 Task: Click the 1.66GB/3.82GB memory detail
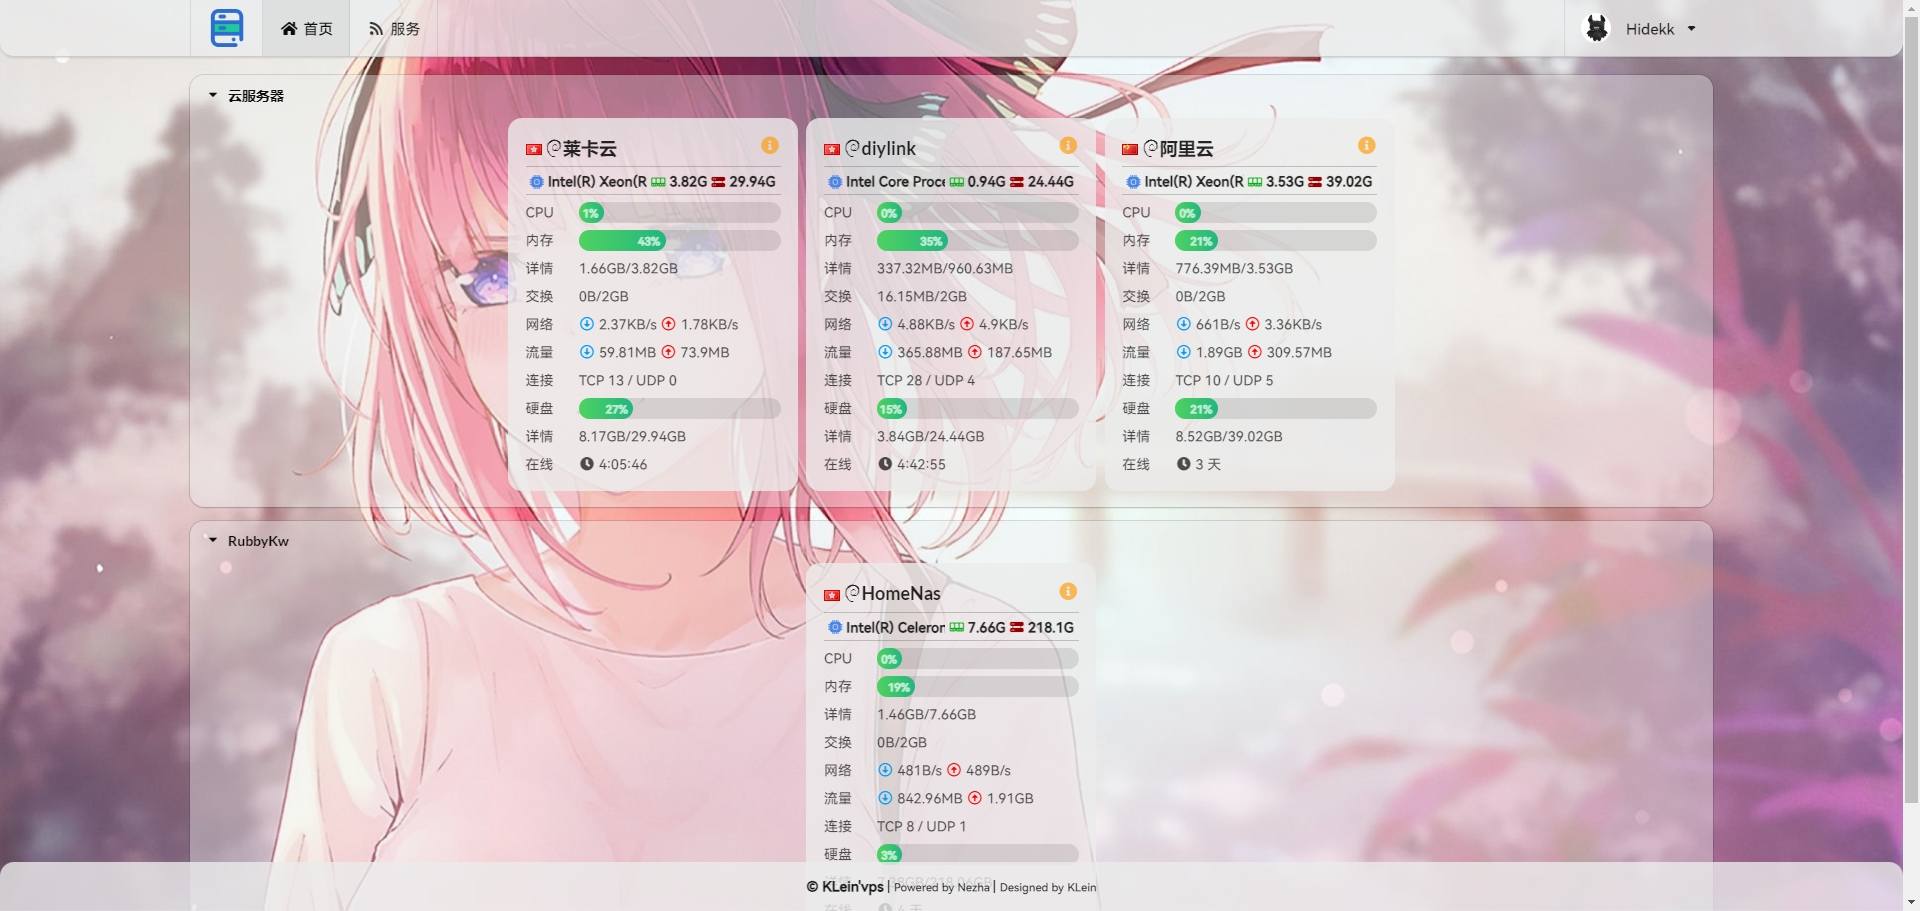[628, 269]
